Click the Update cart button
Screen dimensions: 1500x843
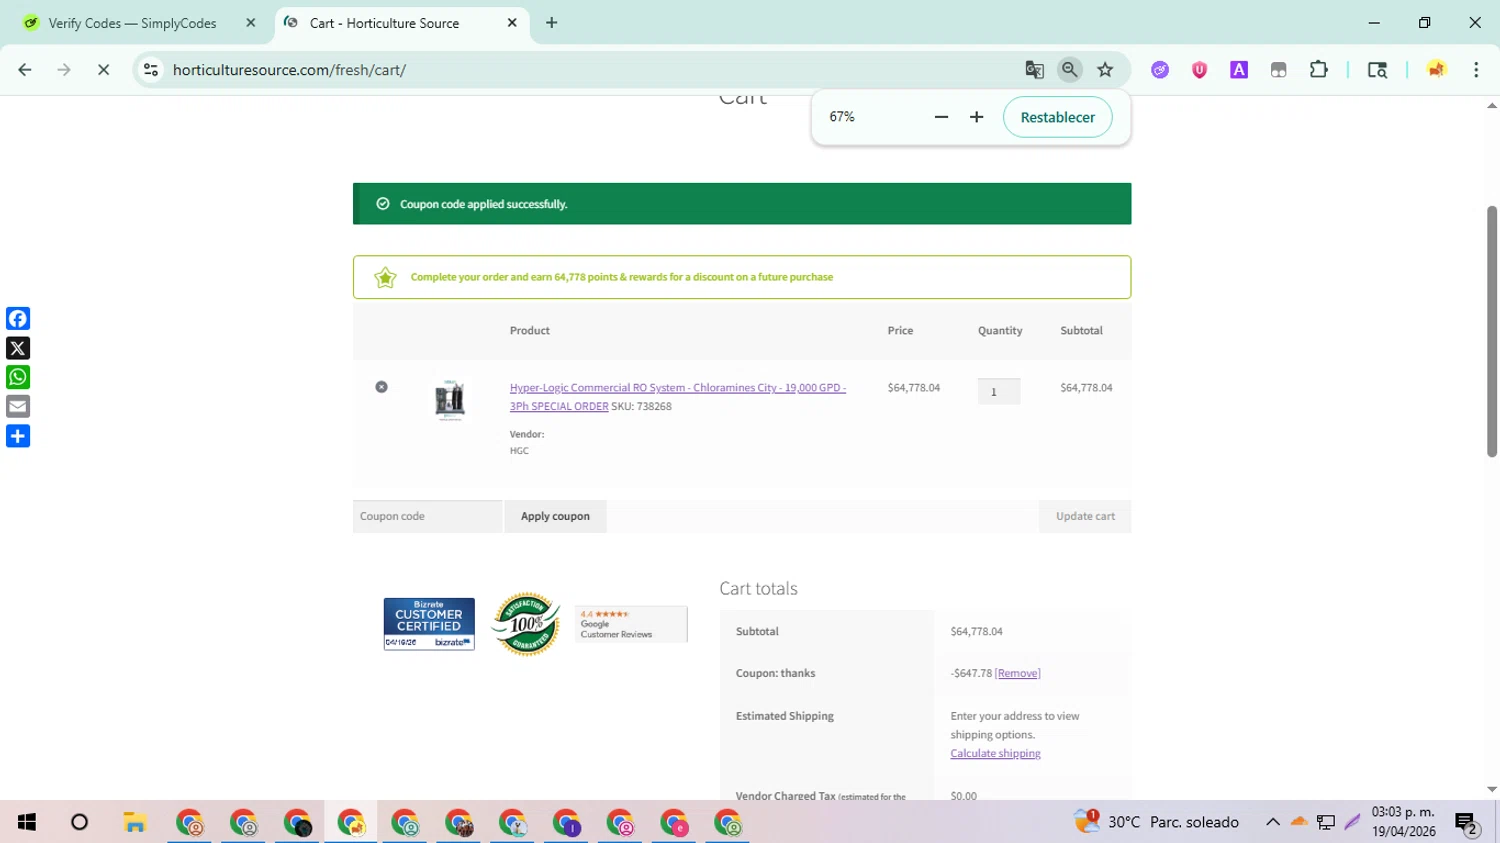point(1085,516)
